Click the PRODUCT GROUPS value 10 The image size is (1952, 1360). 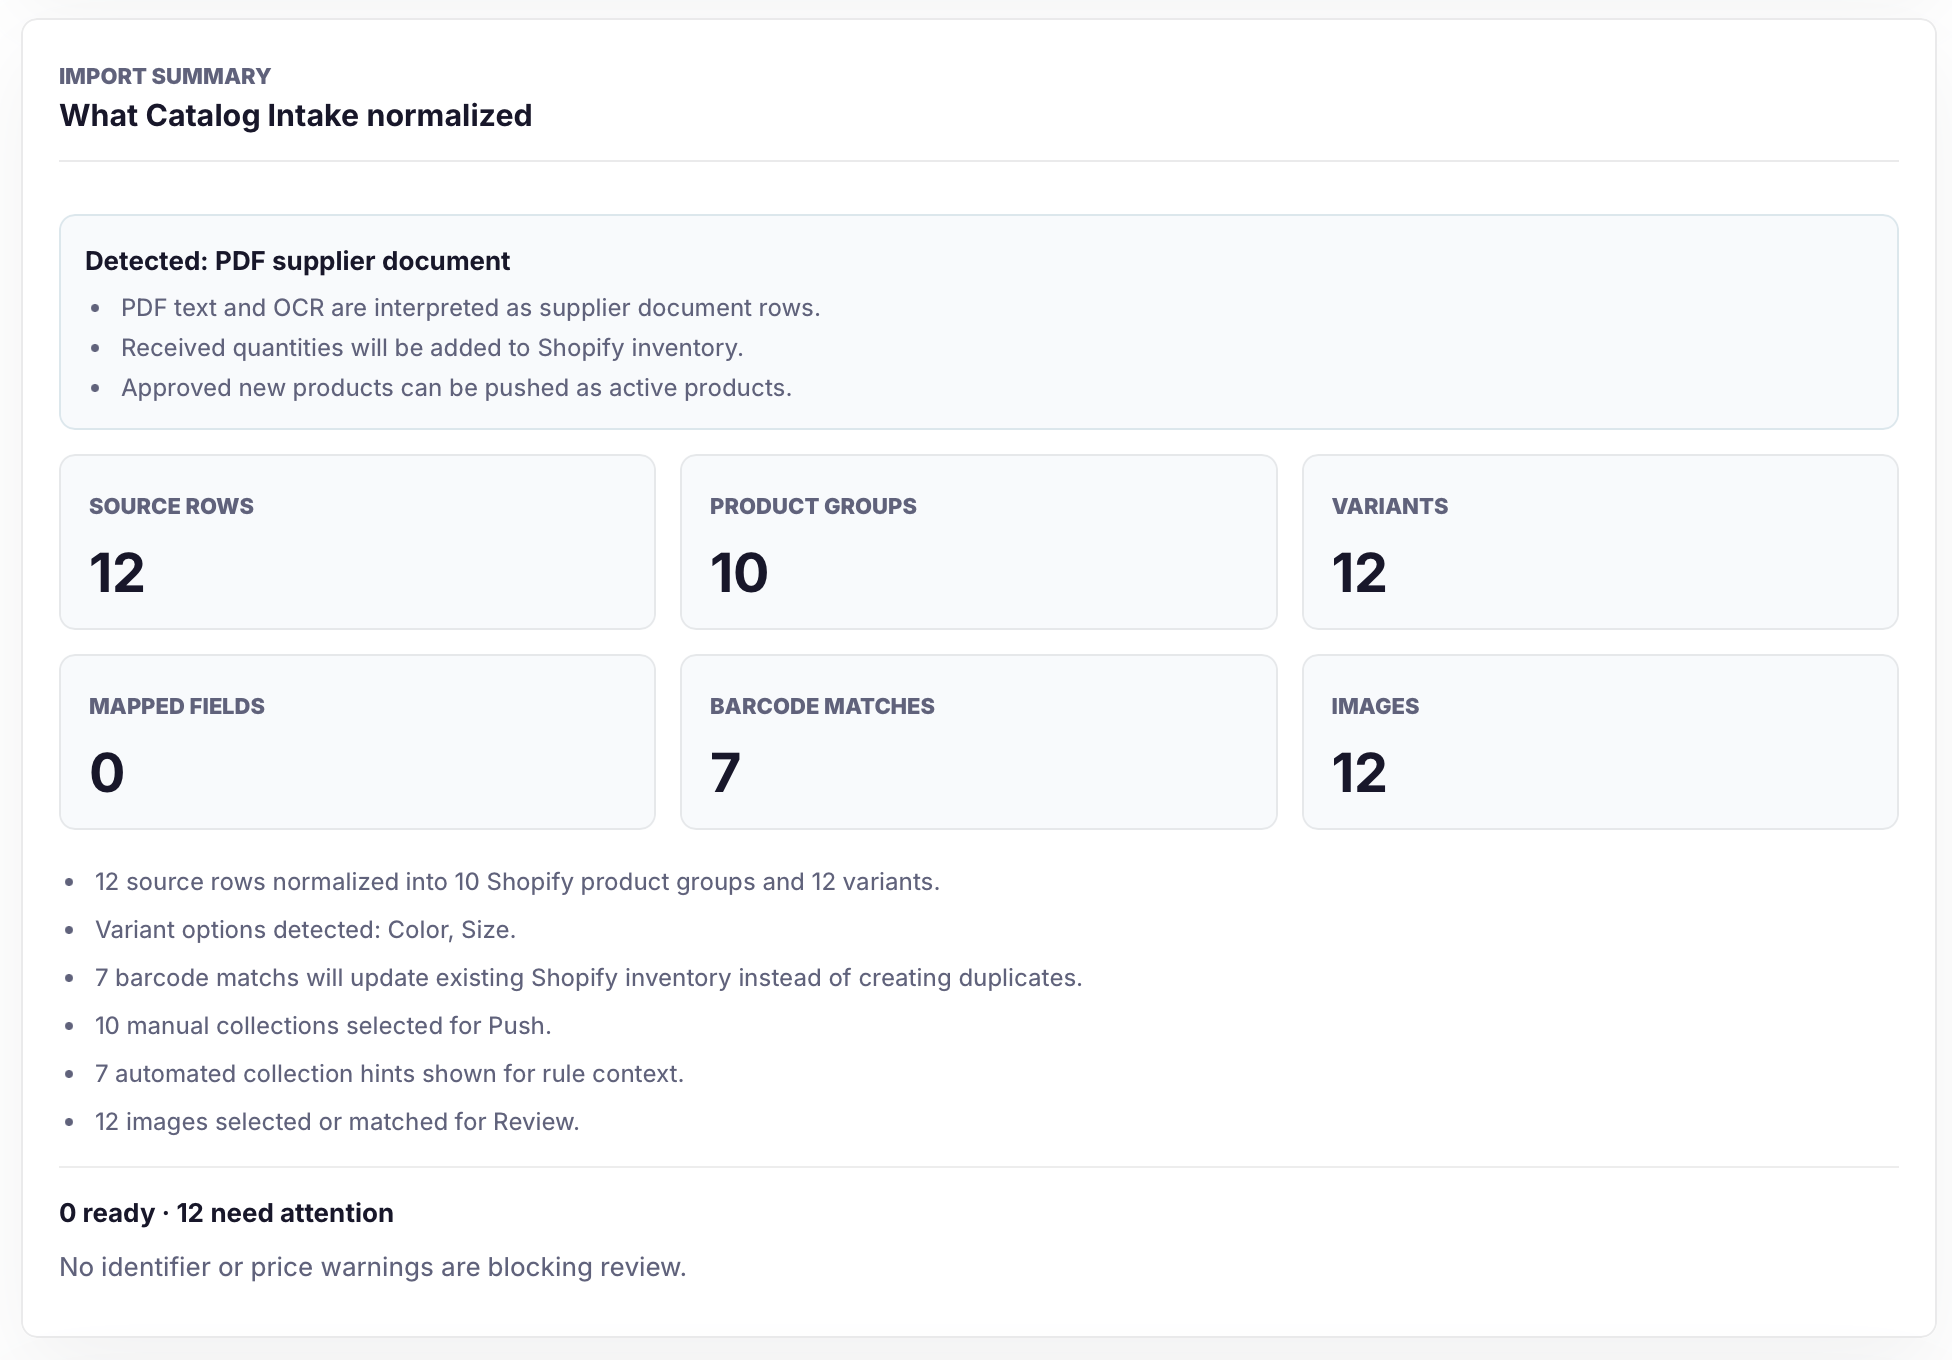(x=739, y=573)
